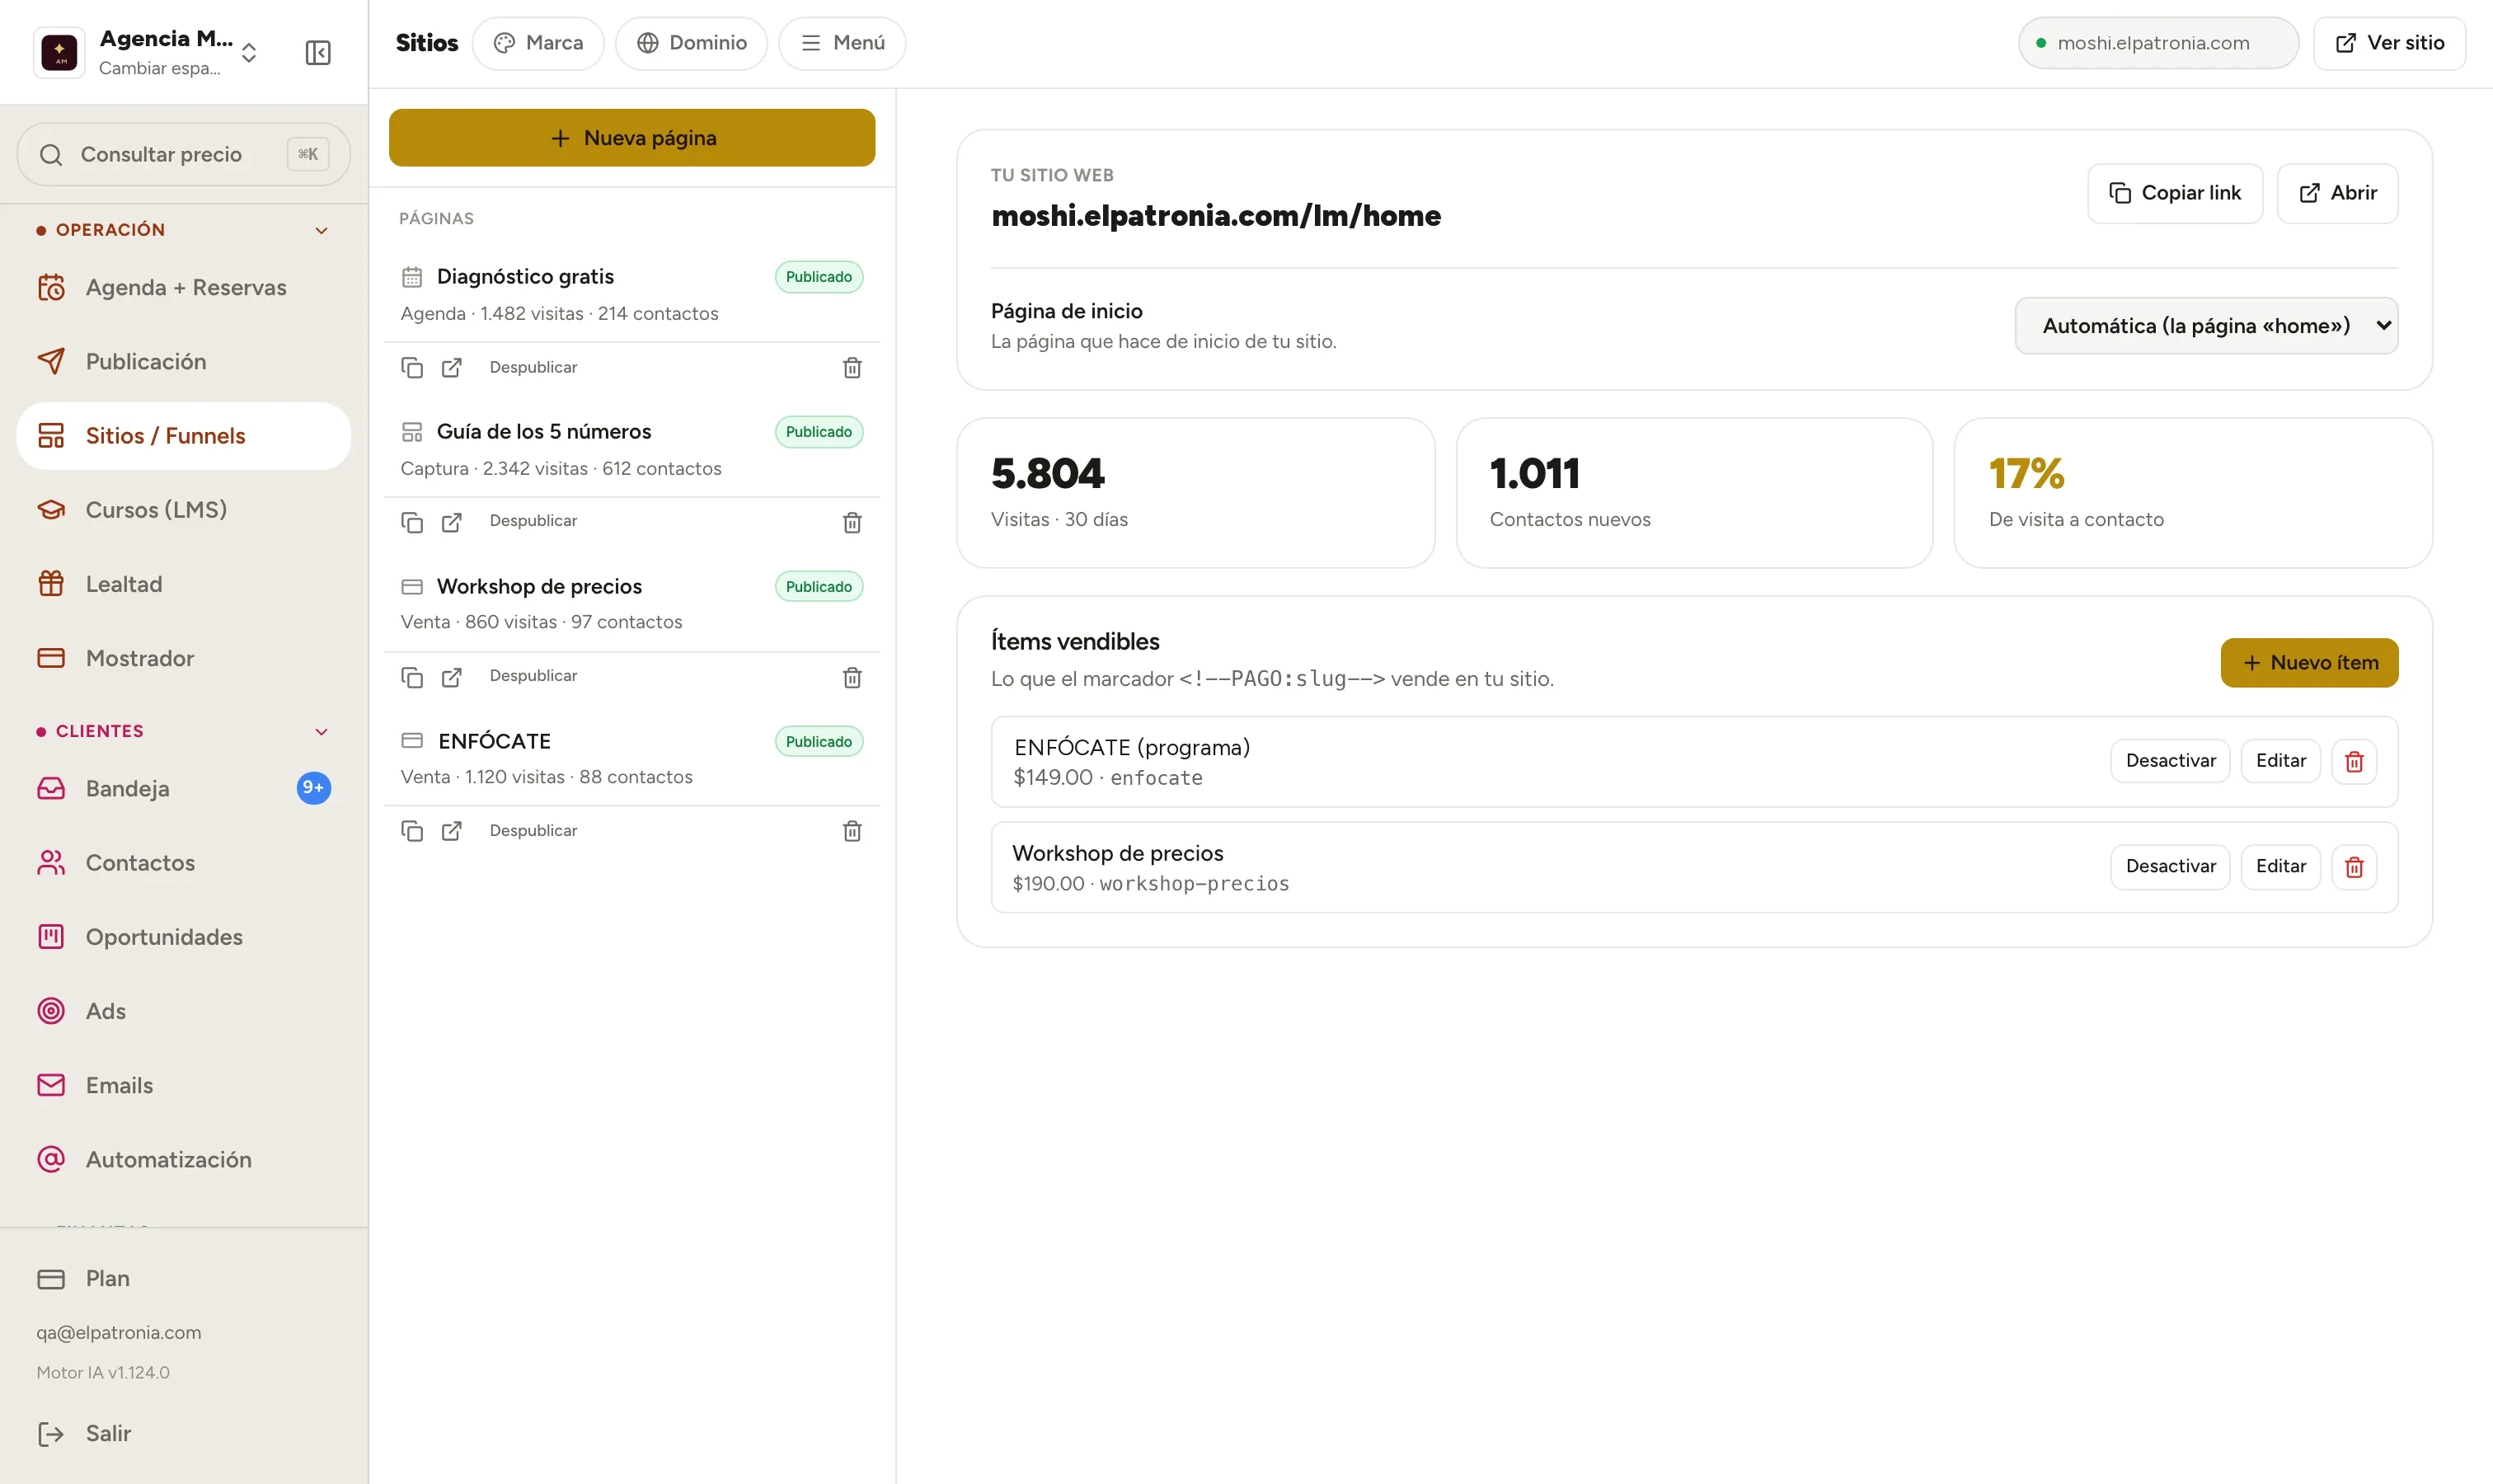Screen dimensions: 2493x1484
Task: Despublicar the Diagnóstico gratis page
Action: click(x=533, y=367)
